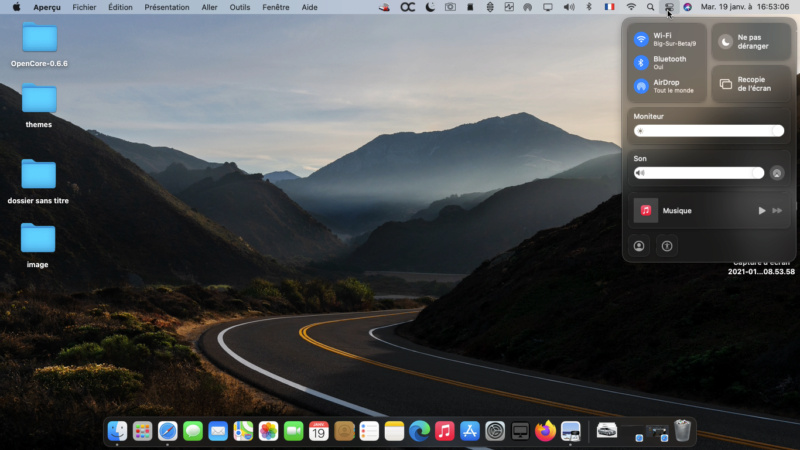Viewport: 800px width, 450px height.
Task: Open Photos from the Dock
Action: coord(268,431)
